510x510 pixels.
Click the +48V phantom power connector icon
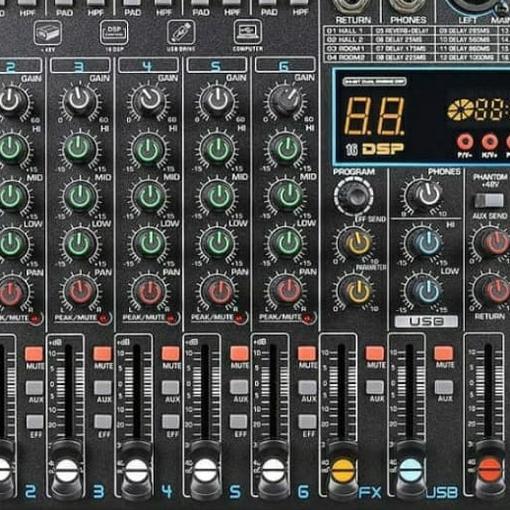pos(48,32)
